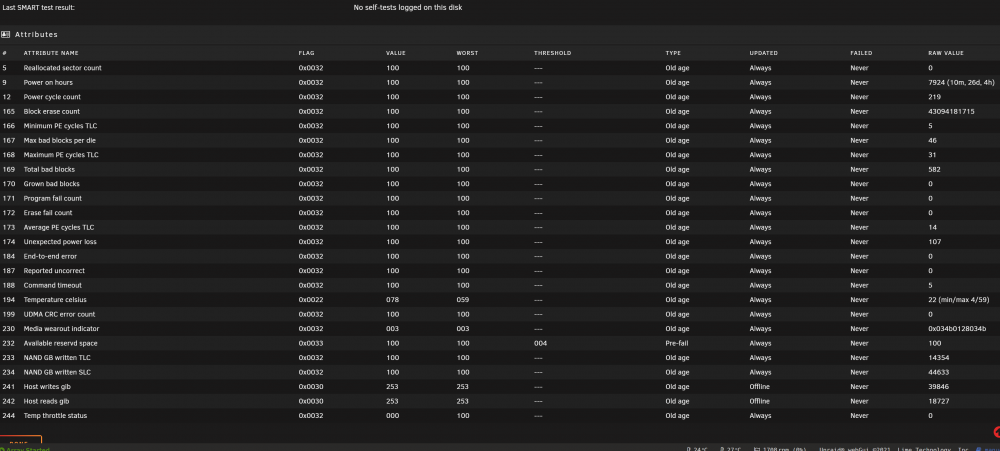Viewport: 1000px width, 451px height.
Task: Select the Media wearout indicator row
Action: coord(500,329)
